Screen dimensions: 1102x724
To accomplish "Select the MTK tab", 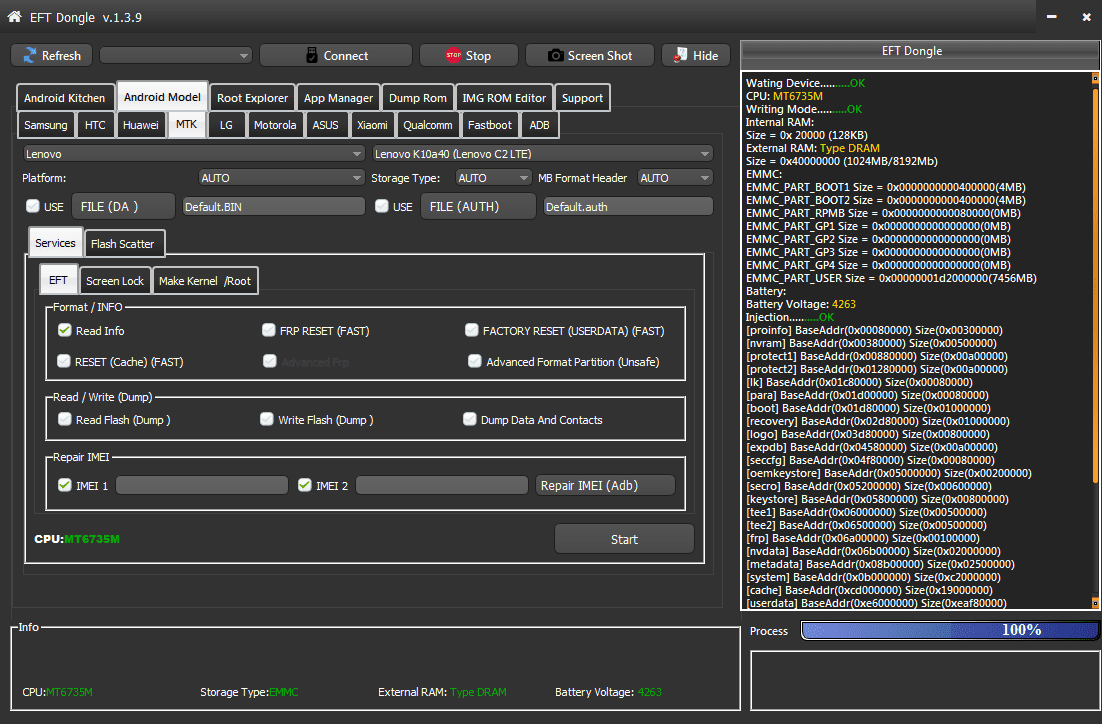I will click(186, 124).
